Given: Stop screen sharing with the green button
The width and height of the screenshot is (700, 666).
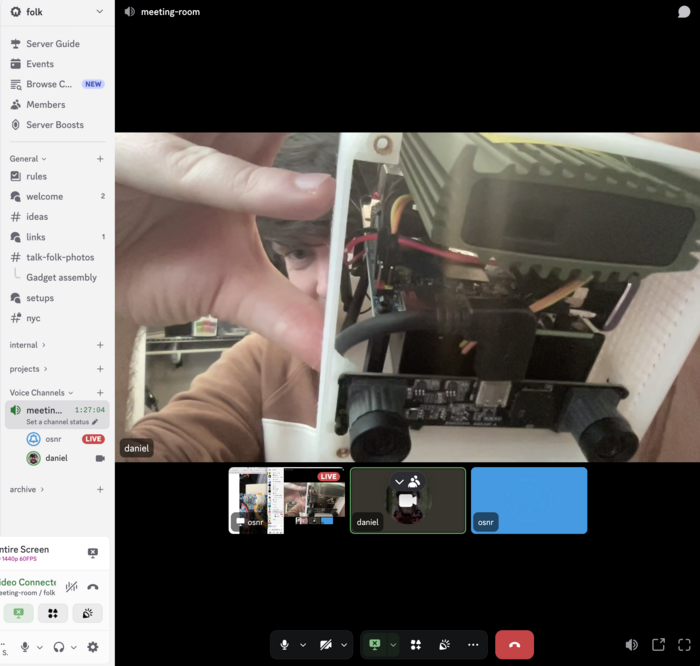Looking at the screenshot, I should pos(374,645).
